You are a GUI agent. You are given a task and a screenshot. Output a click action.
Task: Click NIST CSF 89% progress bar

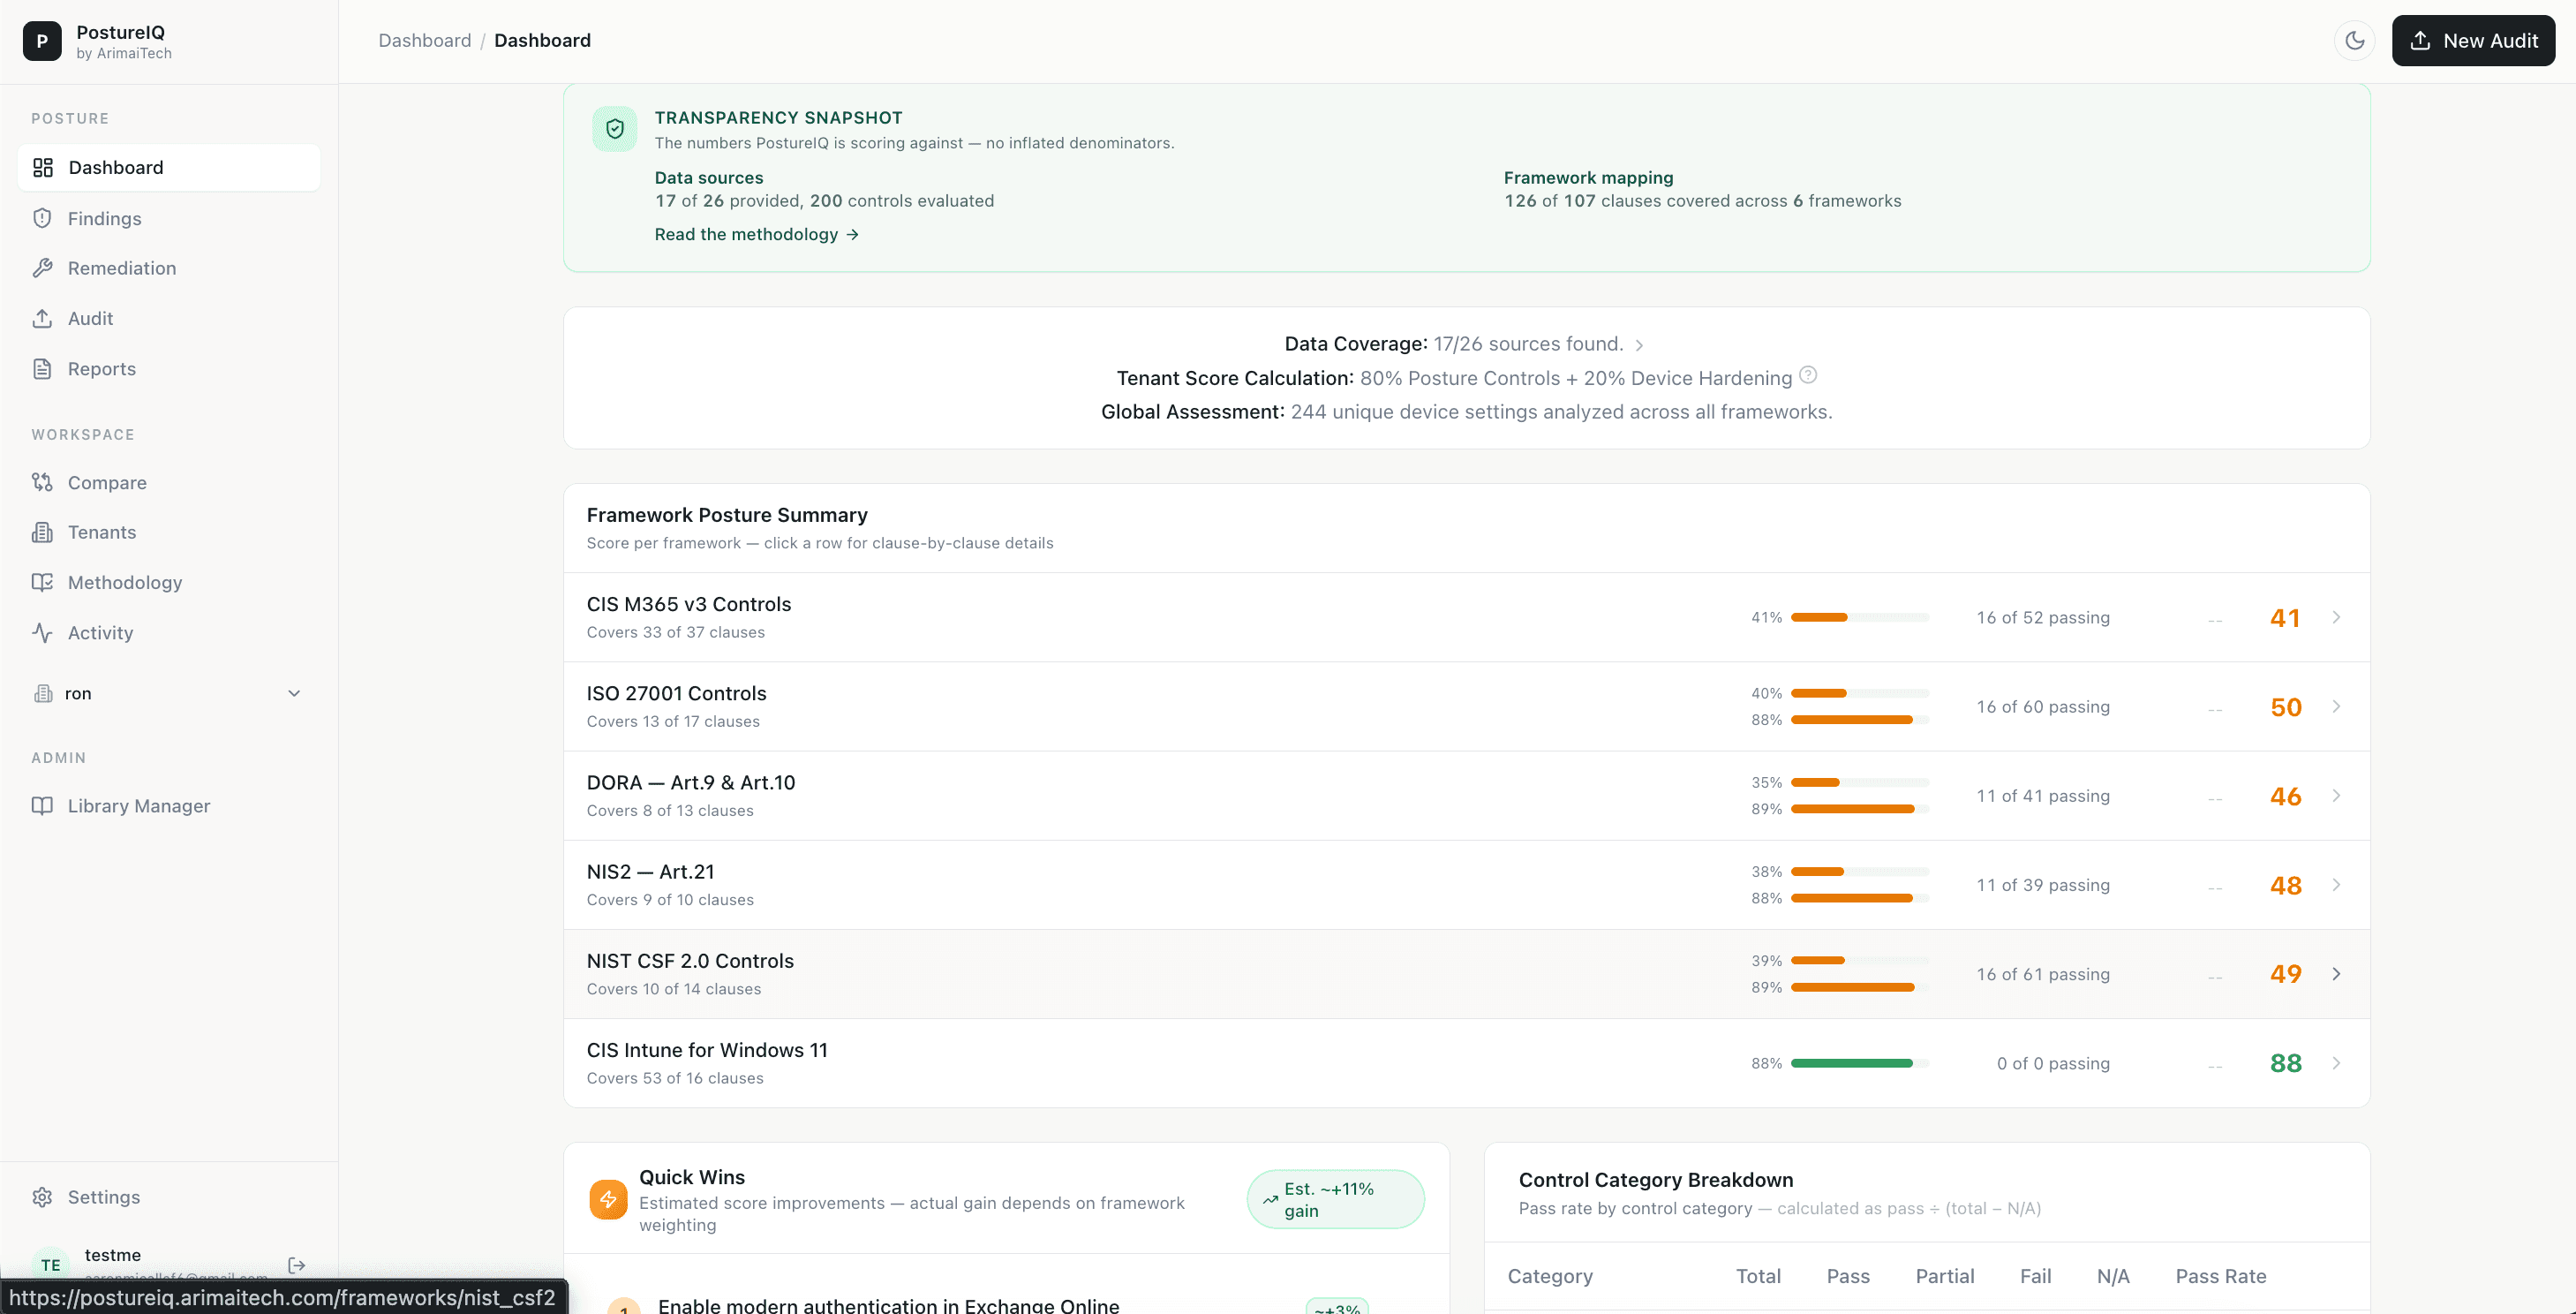[1859, 987]
